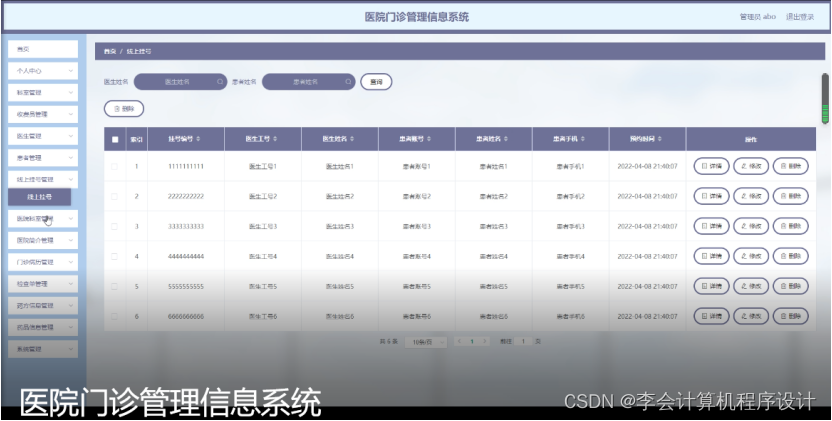Expand 药方信息管理 in the sidebar

pos(43,305)
